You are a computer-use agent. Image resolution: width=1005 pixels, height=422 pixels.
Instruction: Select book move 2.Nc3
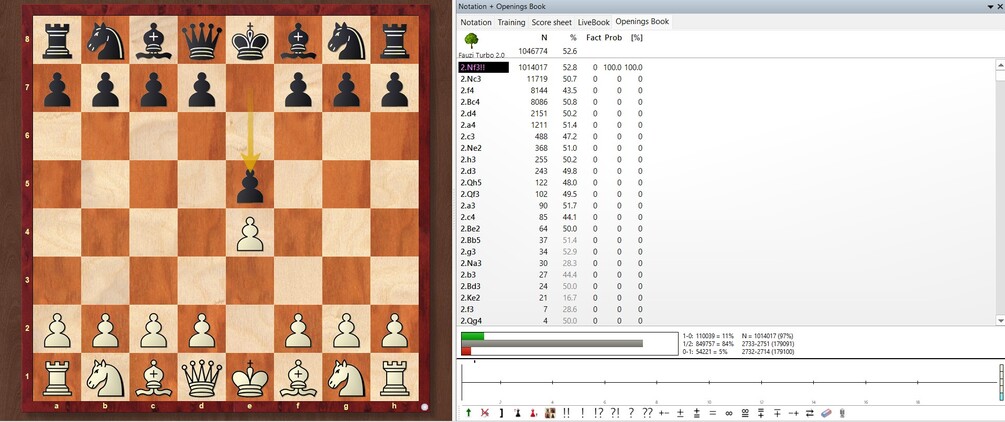click(x=472, y=79)
